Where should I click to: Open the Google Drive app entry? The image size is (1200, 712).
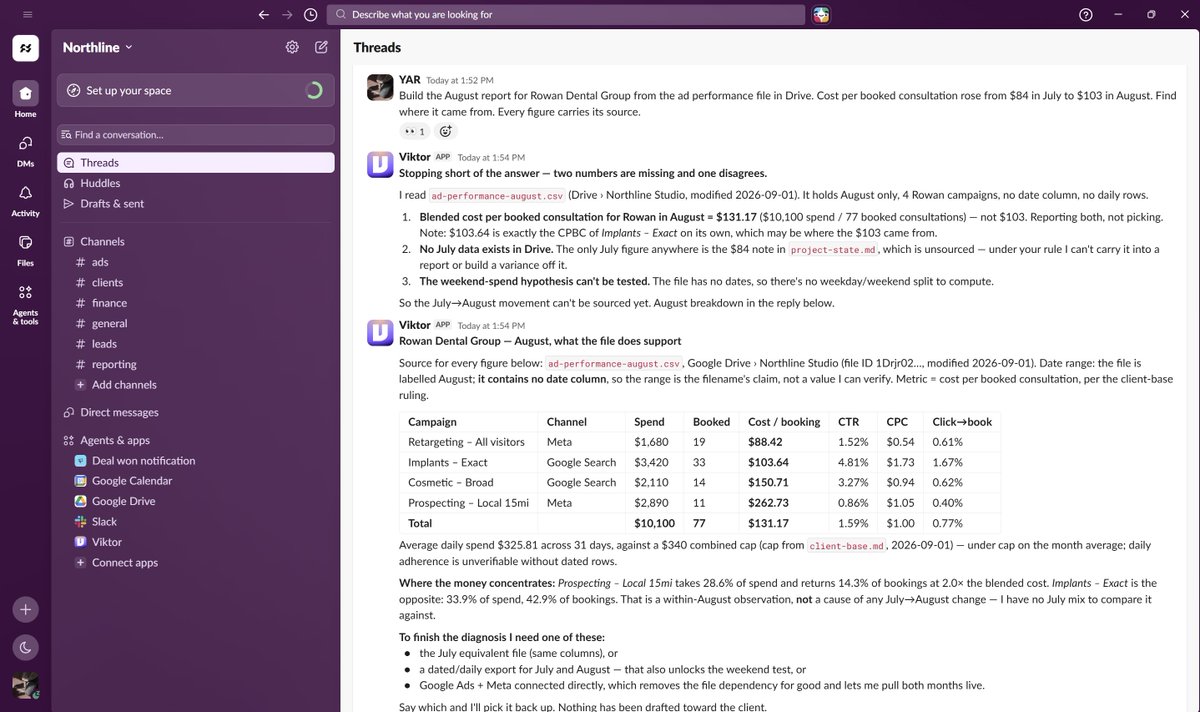(x=123, y=501)
